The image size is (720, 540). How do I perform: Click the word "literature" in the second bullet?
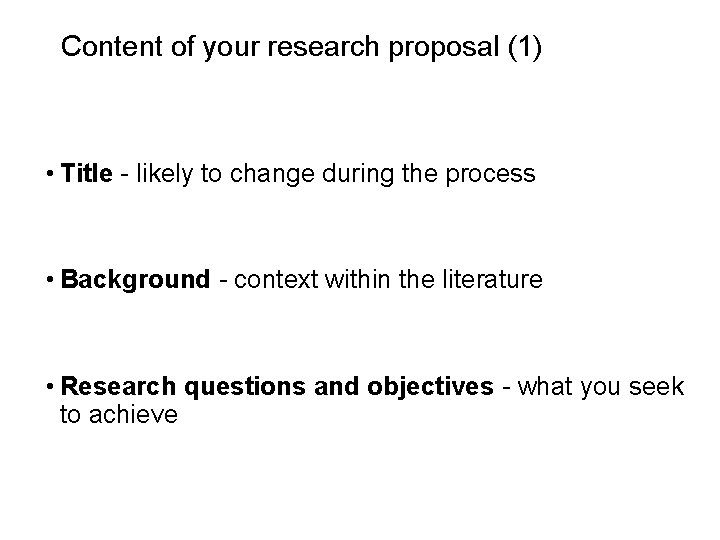(x=493, y=279)
